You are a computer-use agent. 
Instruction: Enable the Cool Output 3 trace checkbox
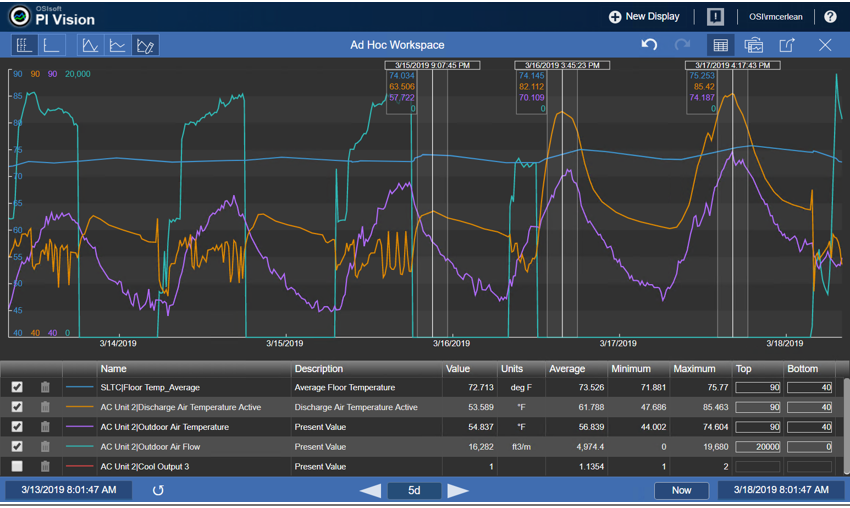point(17,467)
